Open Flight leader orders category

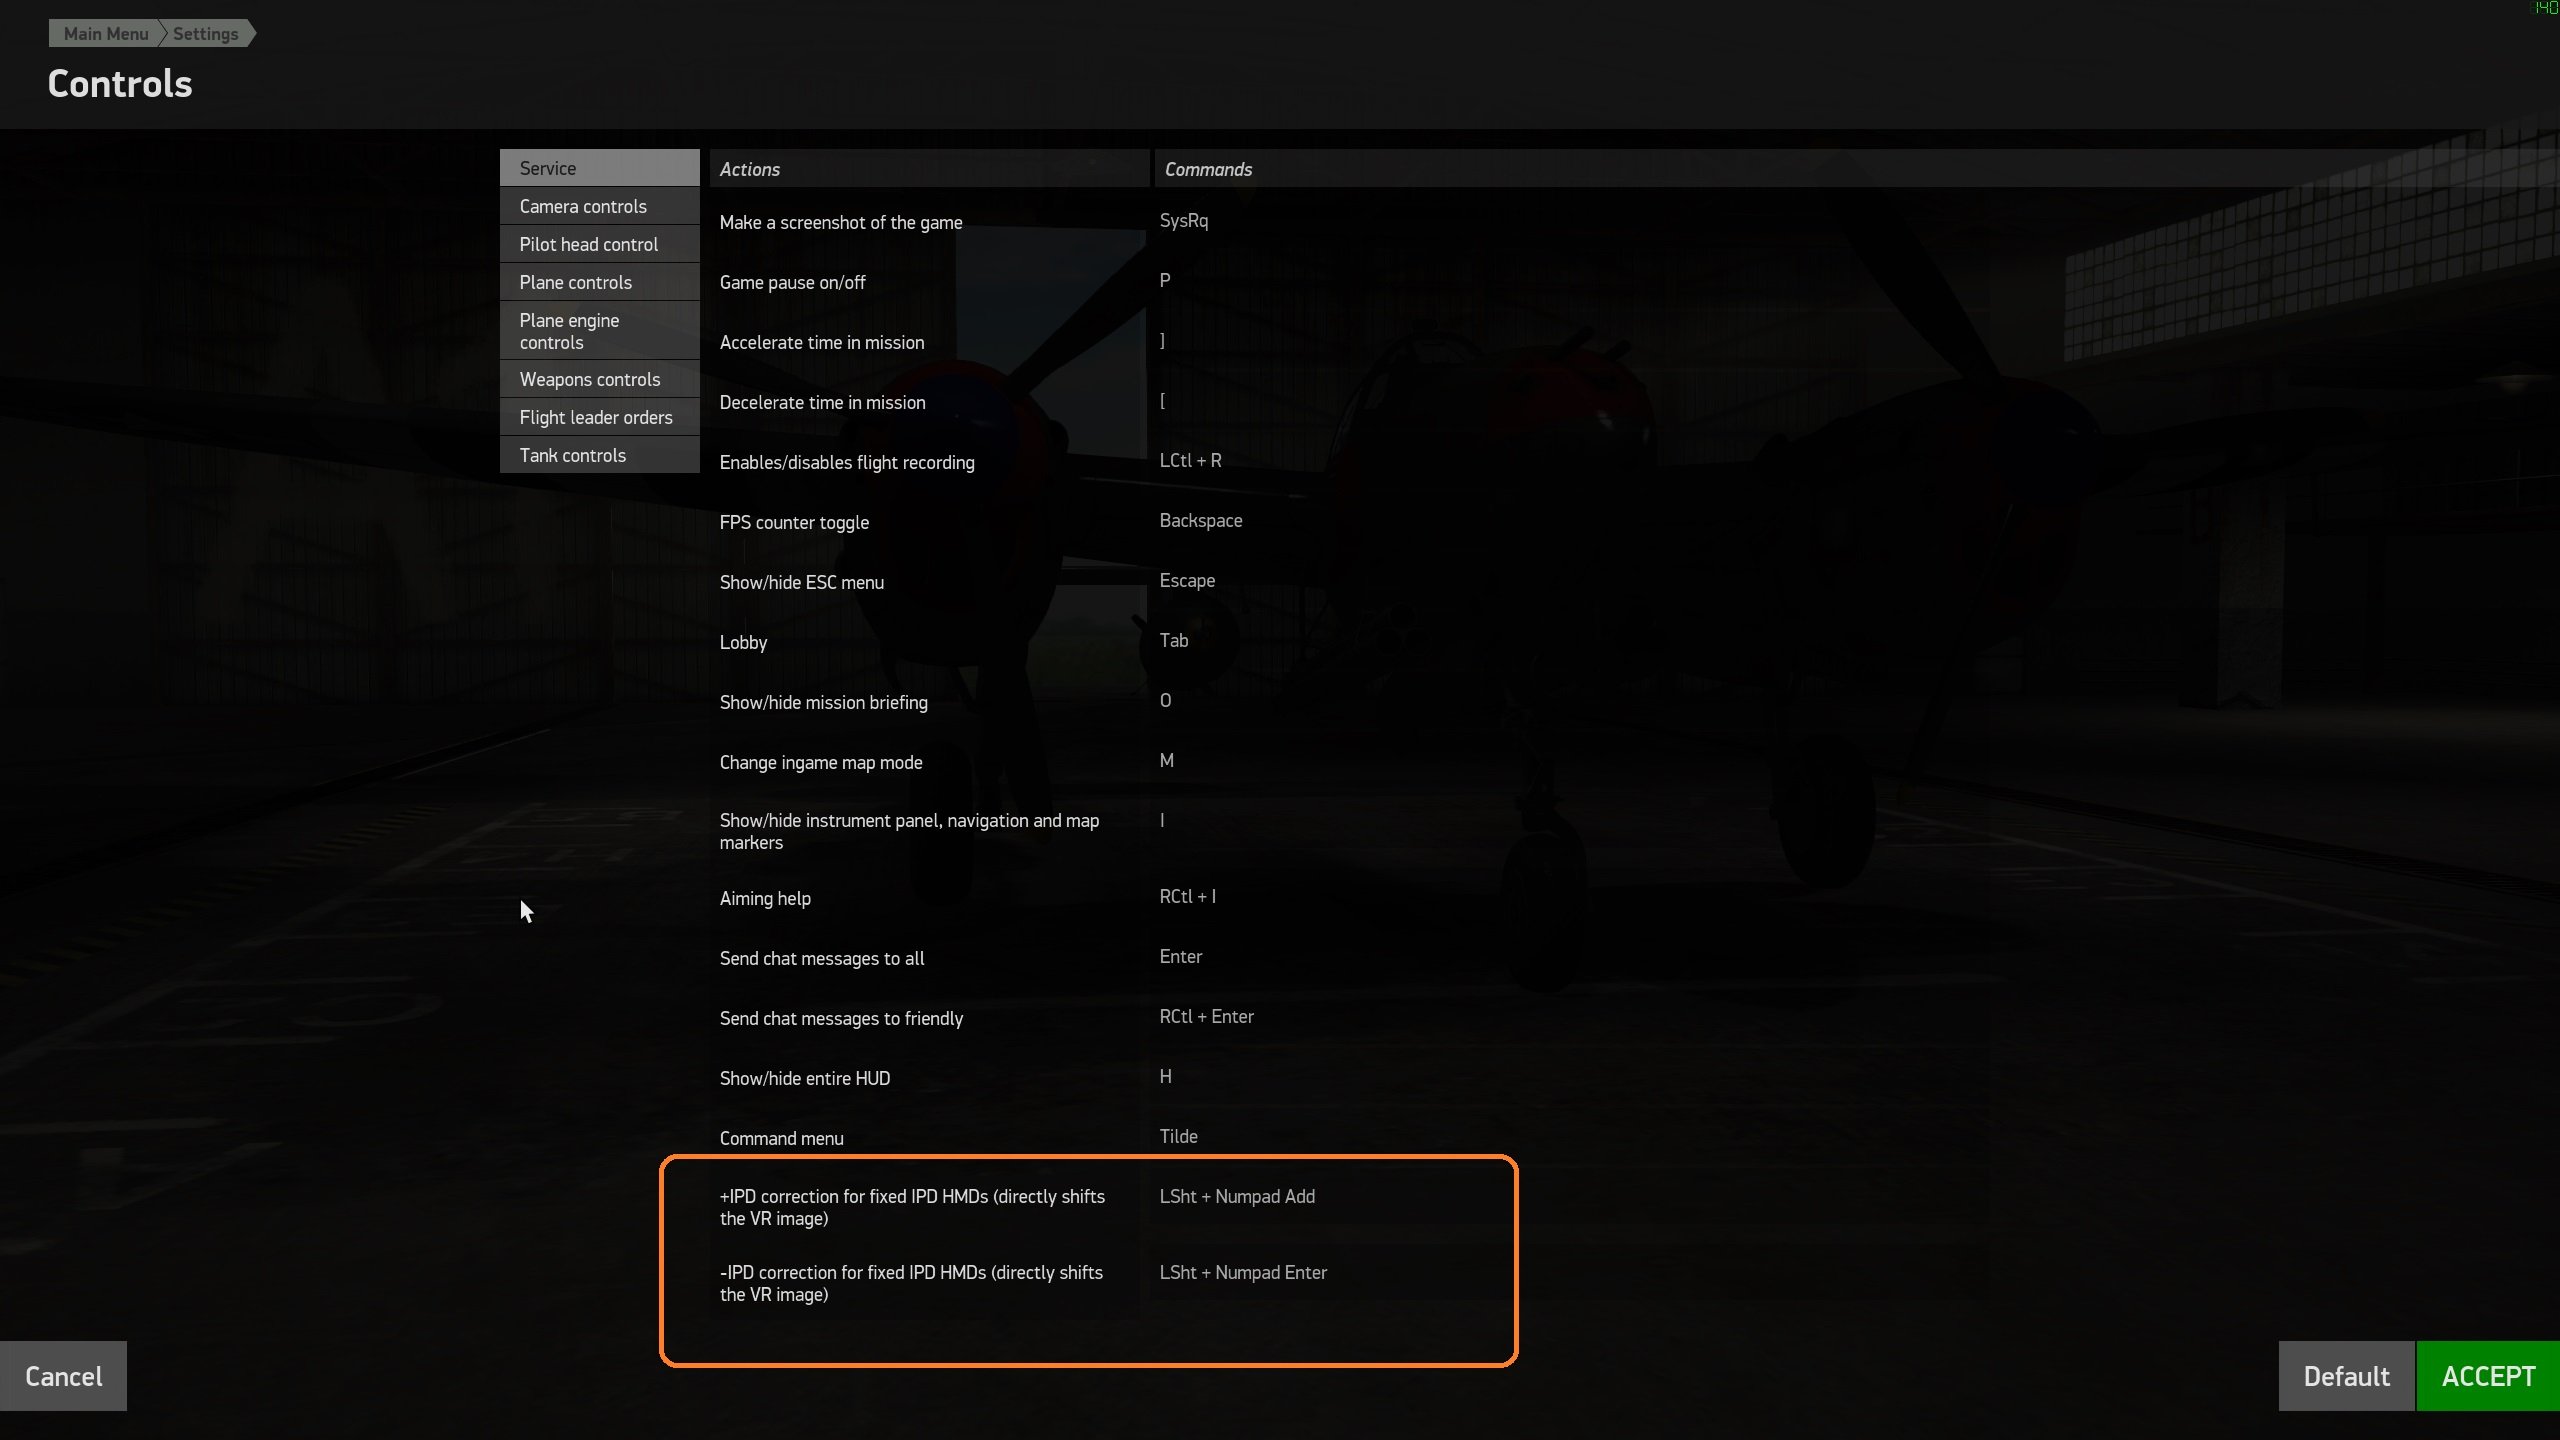coord(599,417)
